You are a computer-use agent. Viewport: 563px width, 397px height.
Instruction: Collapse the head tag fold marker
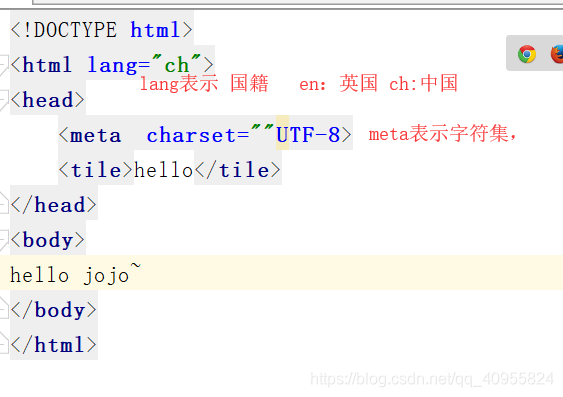pos(4,100)
